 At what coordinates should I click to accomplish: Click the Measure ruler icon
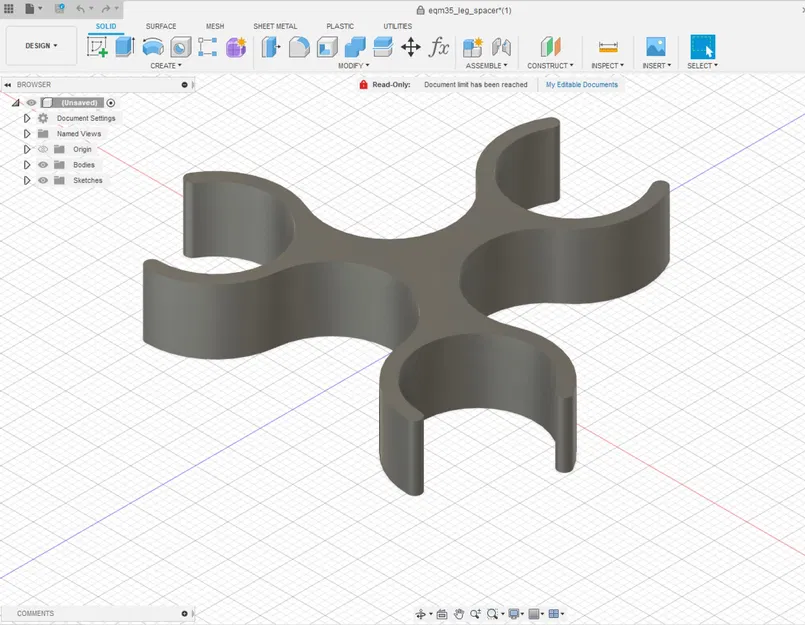click(x=607, y=46)
